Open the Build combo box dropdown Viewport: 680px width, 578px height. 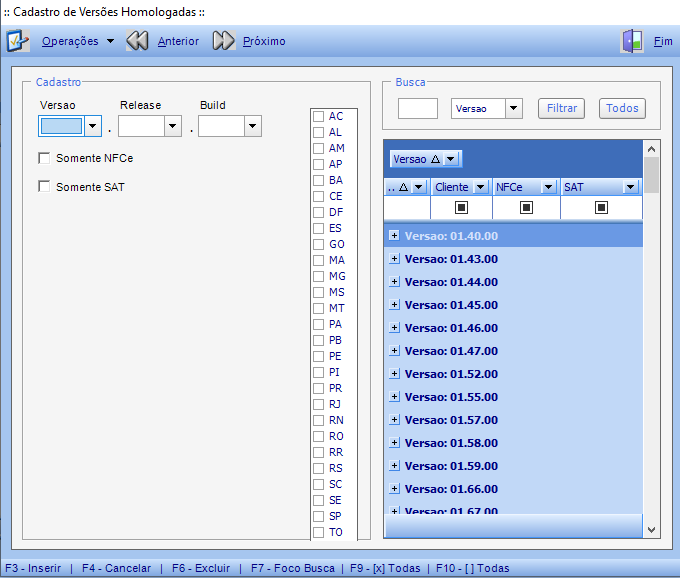[x=252, y=126]
